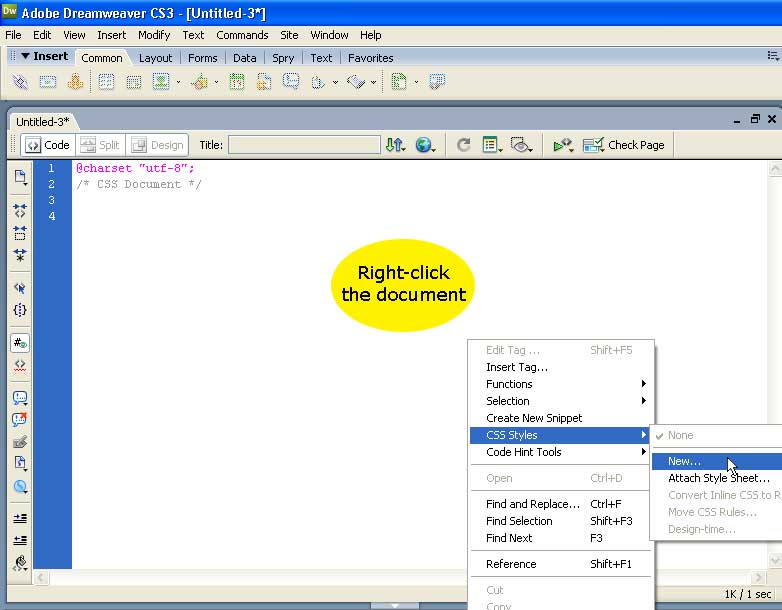The height and width of the screenshot is (610, 782).
Task: Open Script dropdown arrow in Insert bar
Action: pos(373,82)
